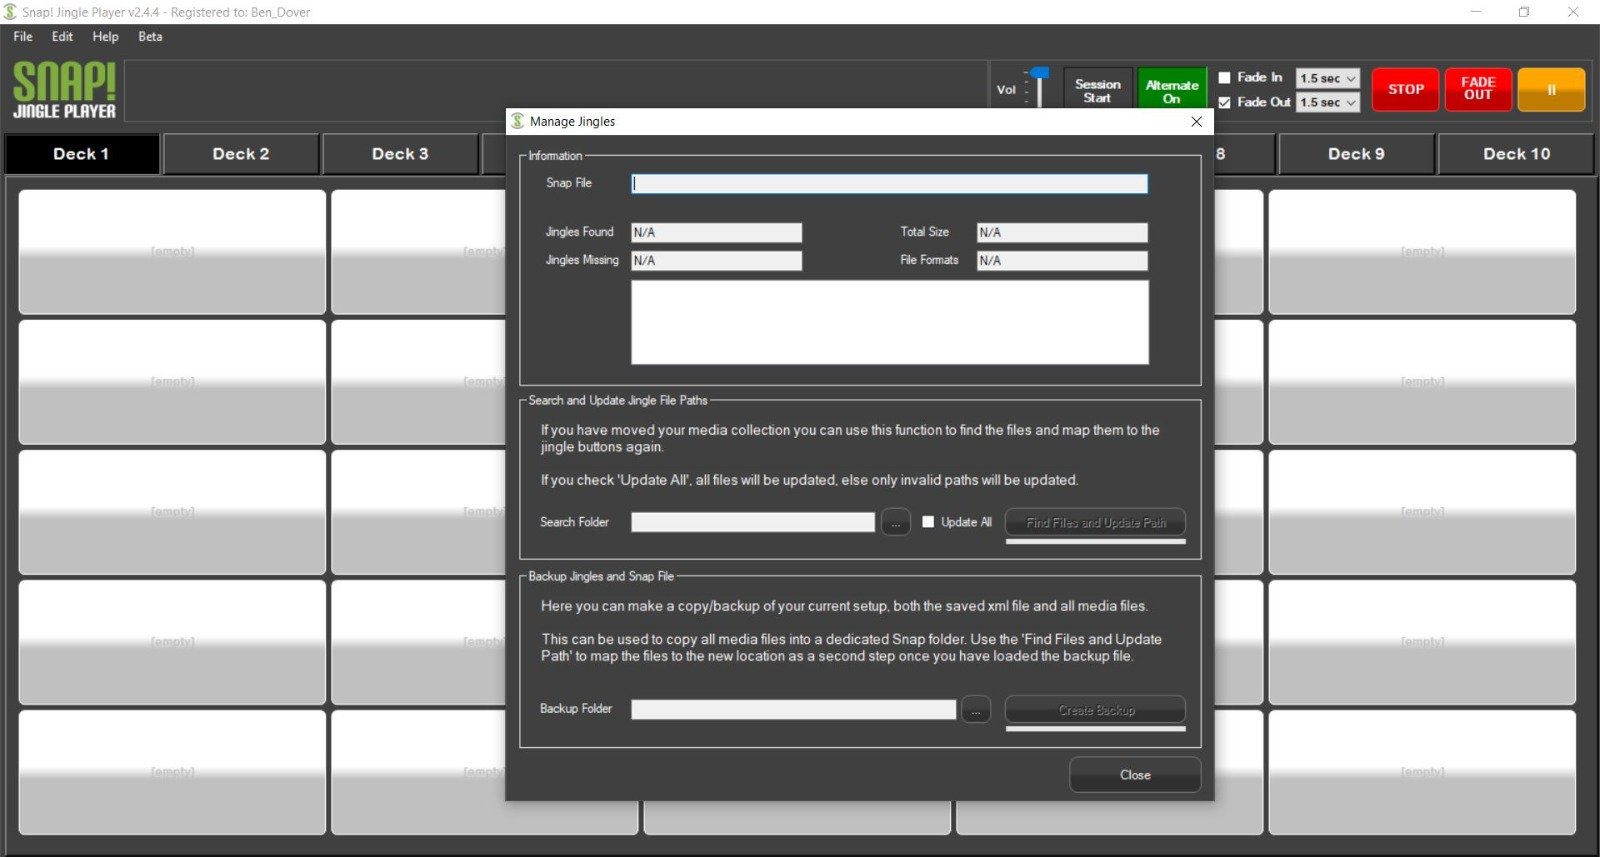Screen dimensions: 1600x857
Task: Click the Snap File input field
Action: [x=889, y=184]
